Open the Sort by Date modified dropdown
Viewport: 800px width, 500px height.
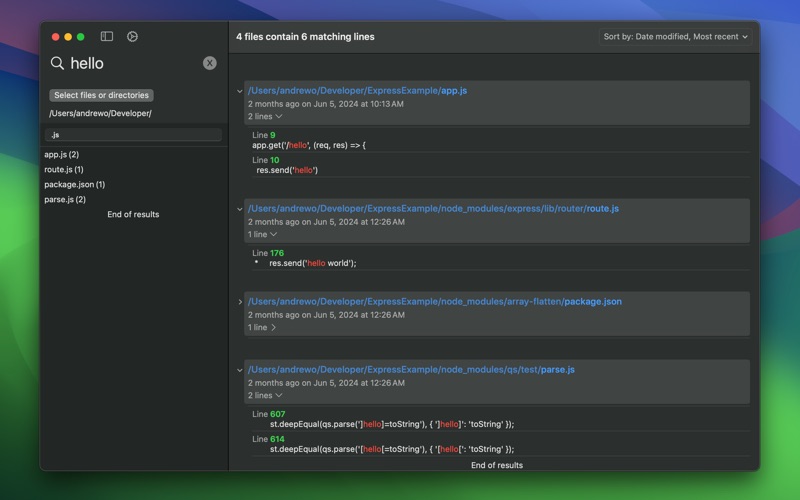[x=675, y=37]
